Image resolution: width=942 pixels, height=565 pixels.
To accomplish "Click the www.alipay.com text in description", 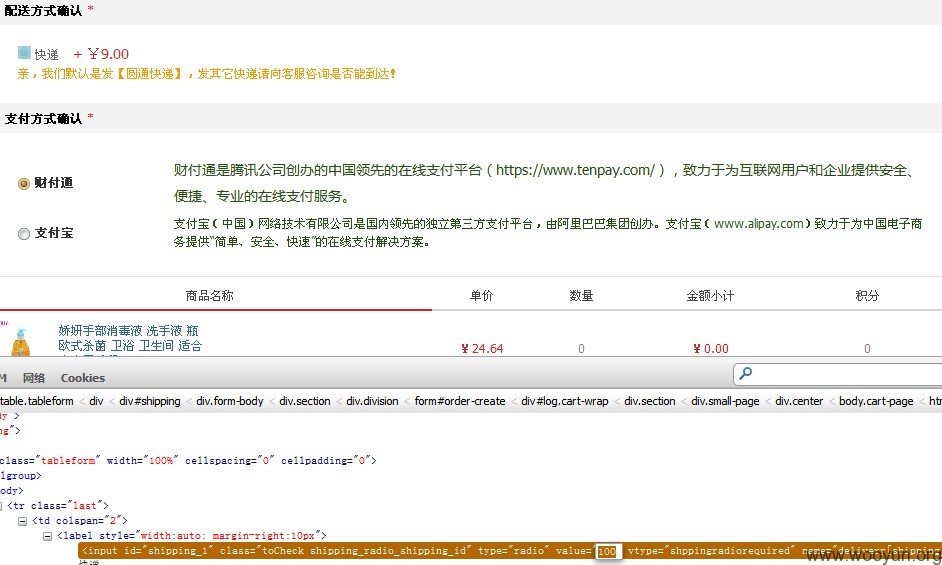I will click(758, 224).
